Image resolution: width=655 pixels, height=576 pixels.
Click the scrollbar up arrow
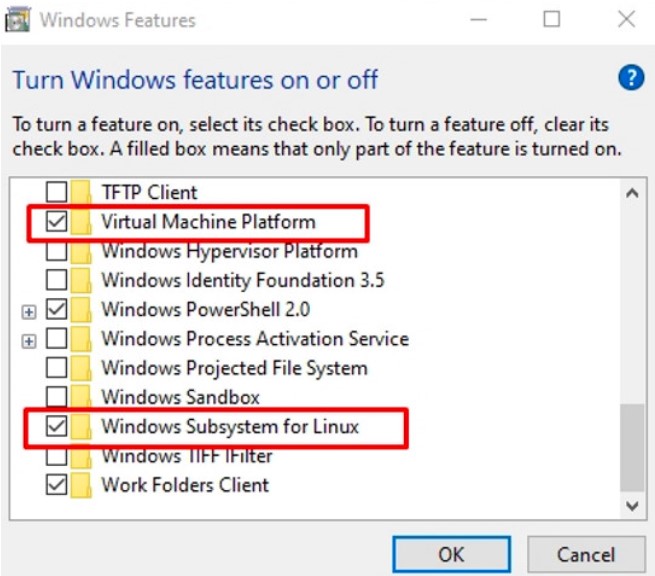pos(630,192)
